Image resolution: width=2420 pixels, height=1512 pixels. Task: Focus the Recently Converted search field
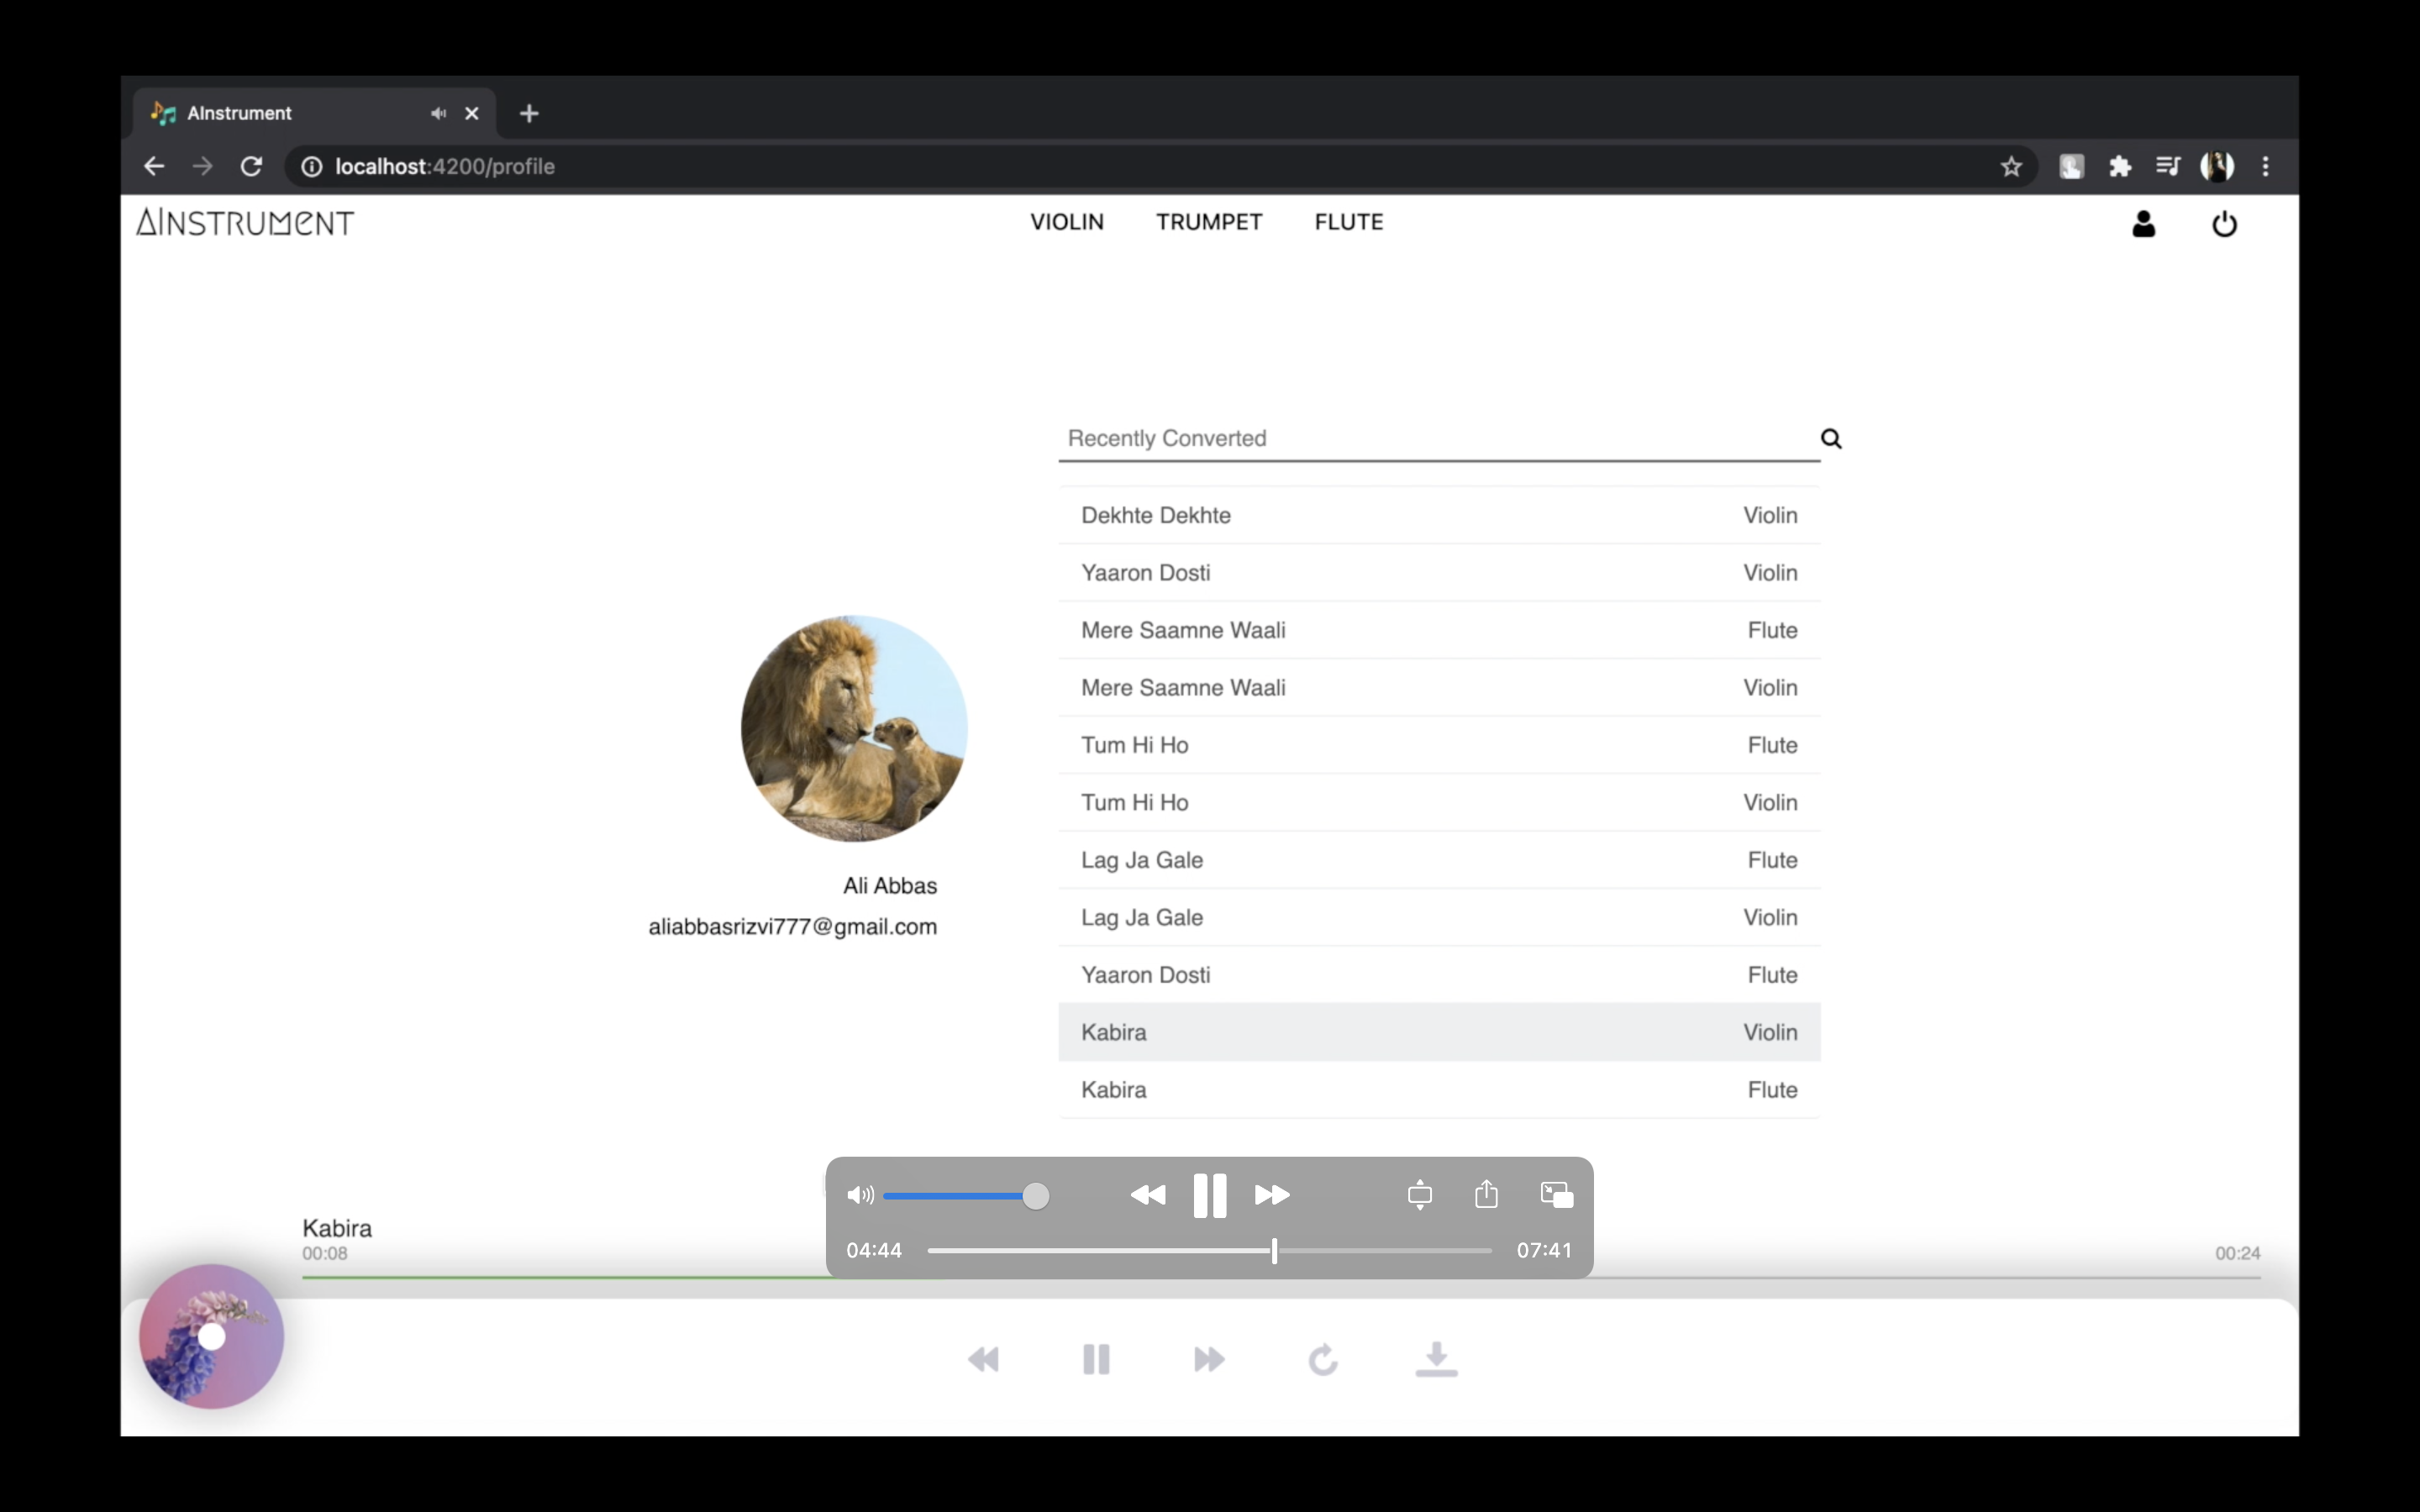tap(1430, 438)
